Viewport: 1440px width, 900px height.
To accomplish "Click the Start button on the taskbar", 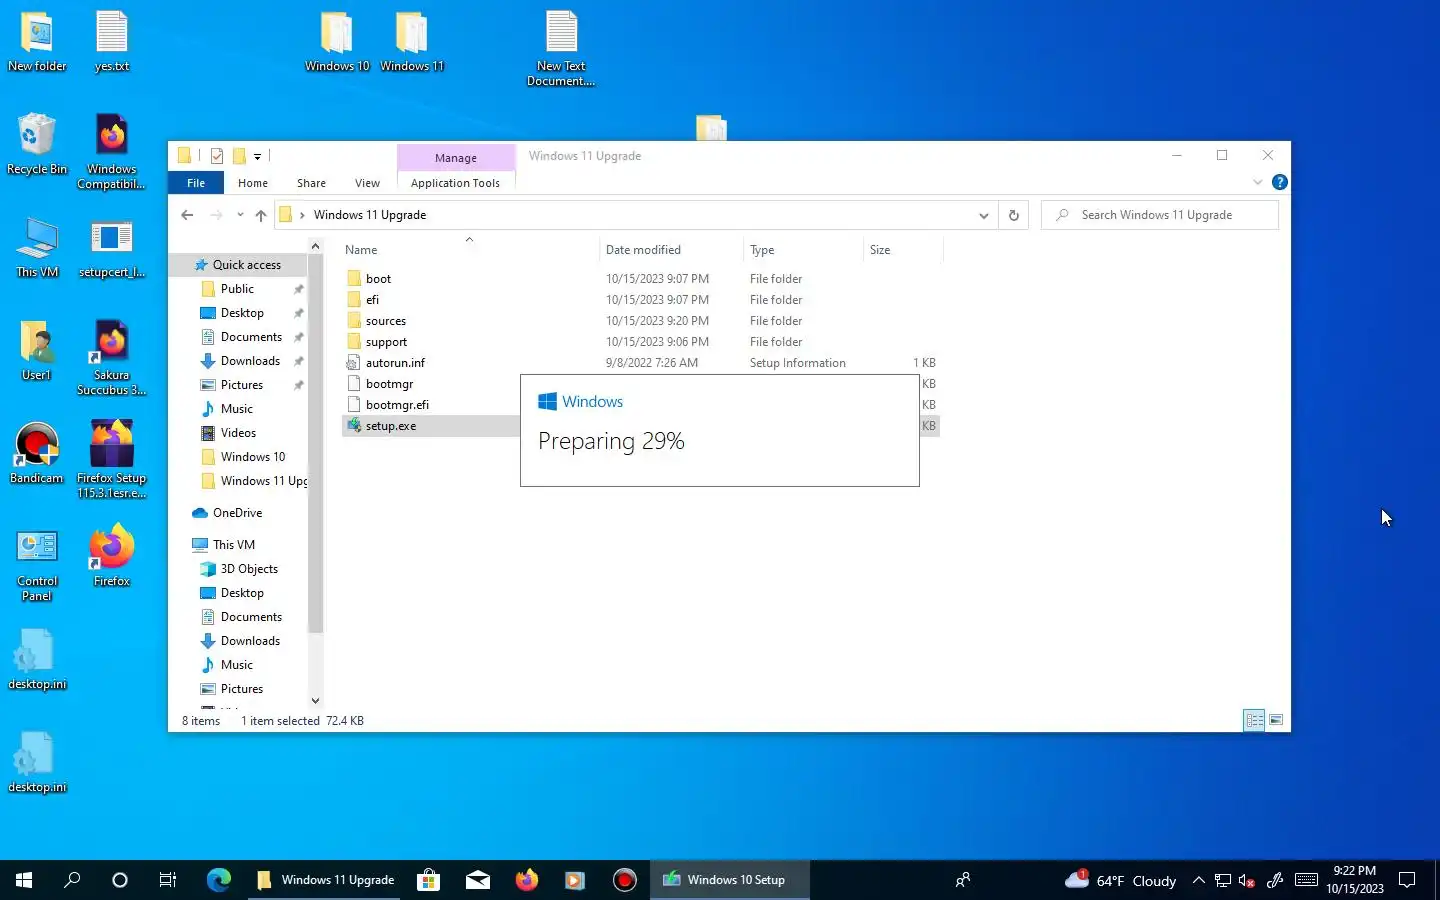I will pos(24,880).
